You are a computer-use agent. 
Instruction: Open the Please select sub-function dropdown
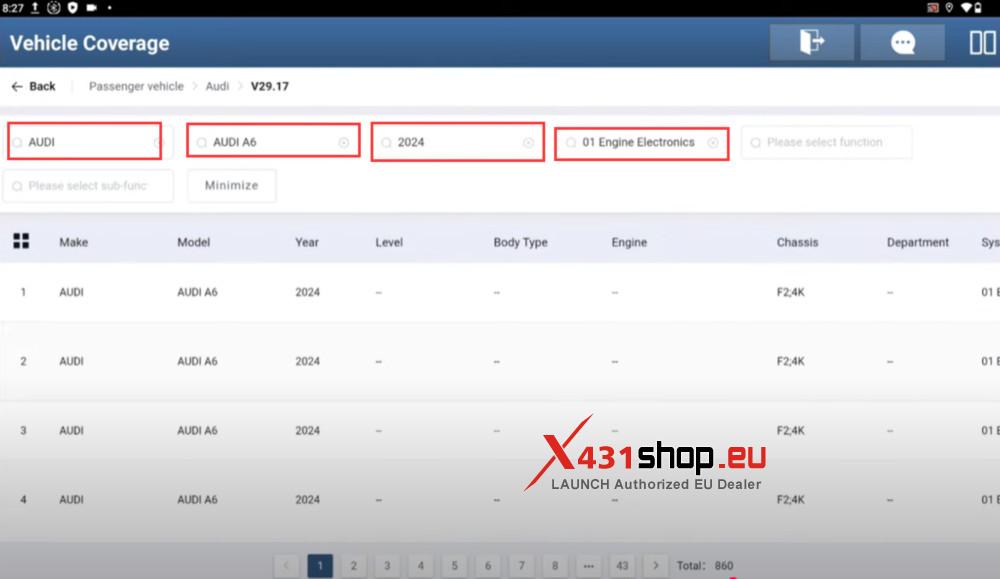[88, 186]
